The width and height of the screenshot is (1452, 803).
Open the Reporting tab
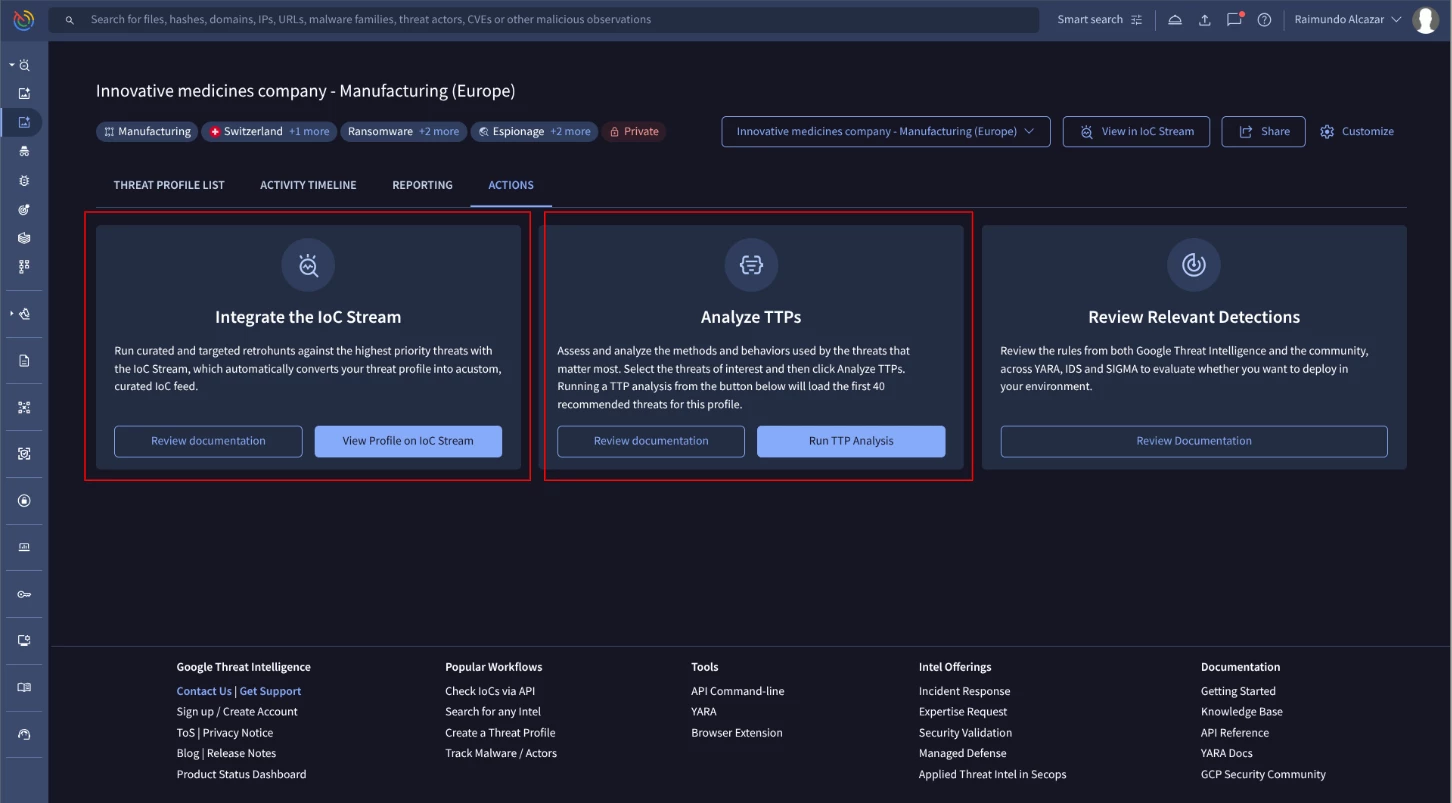coord(422,185)
